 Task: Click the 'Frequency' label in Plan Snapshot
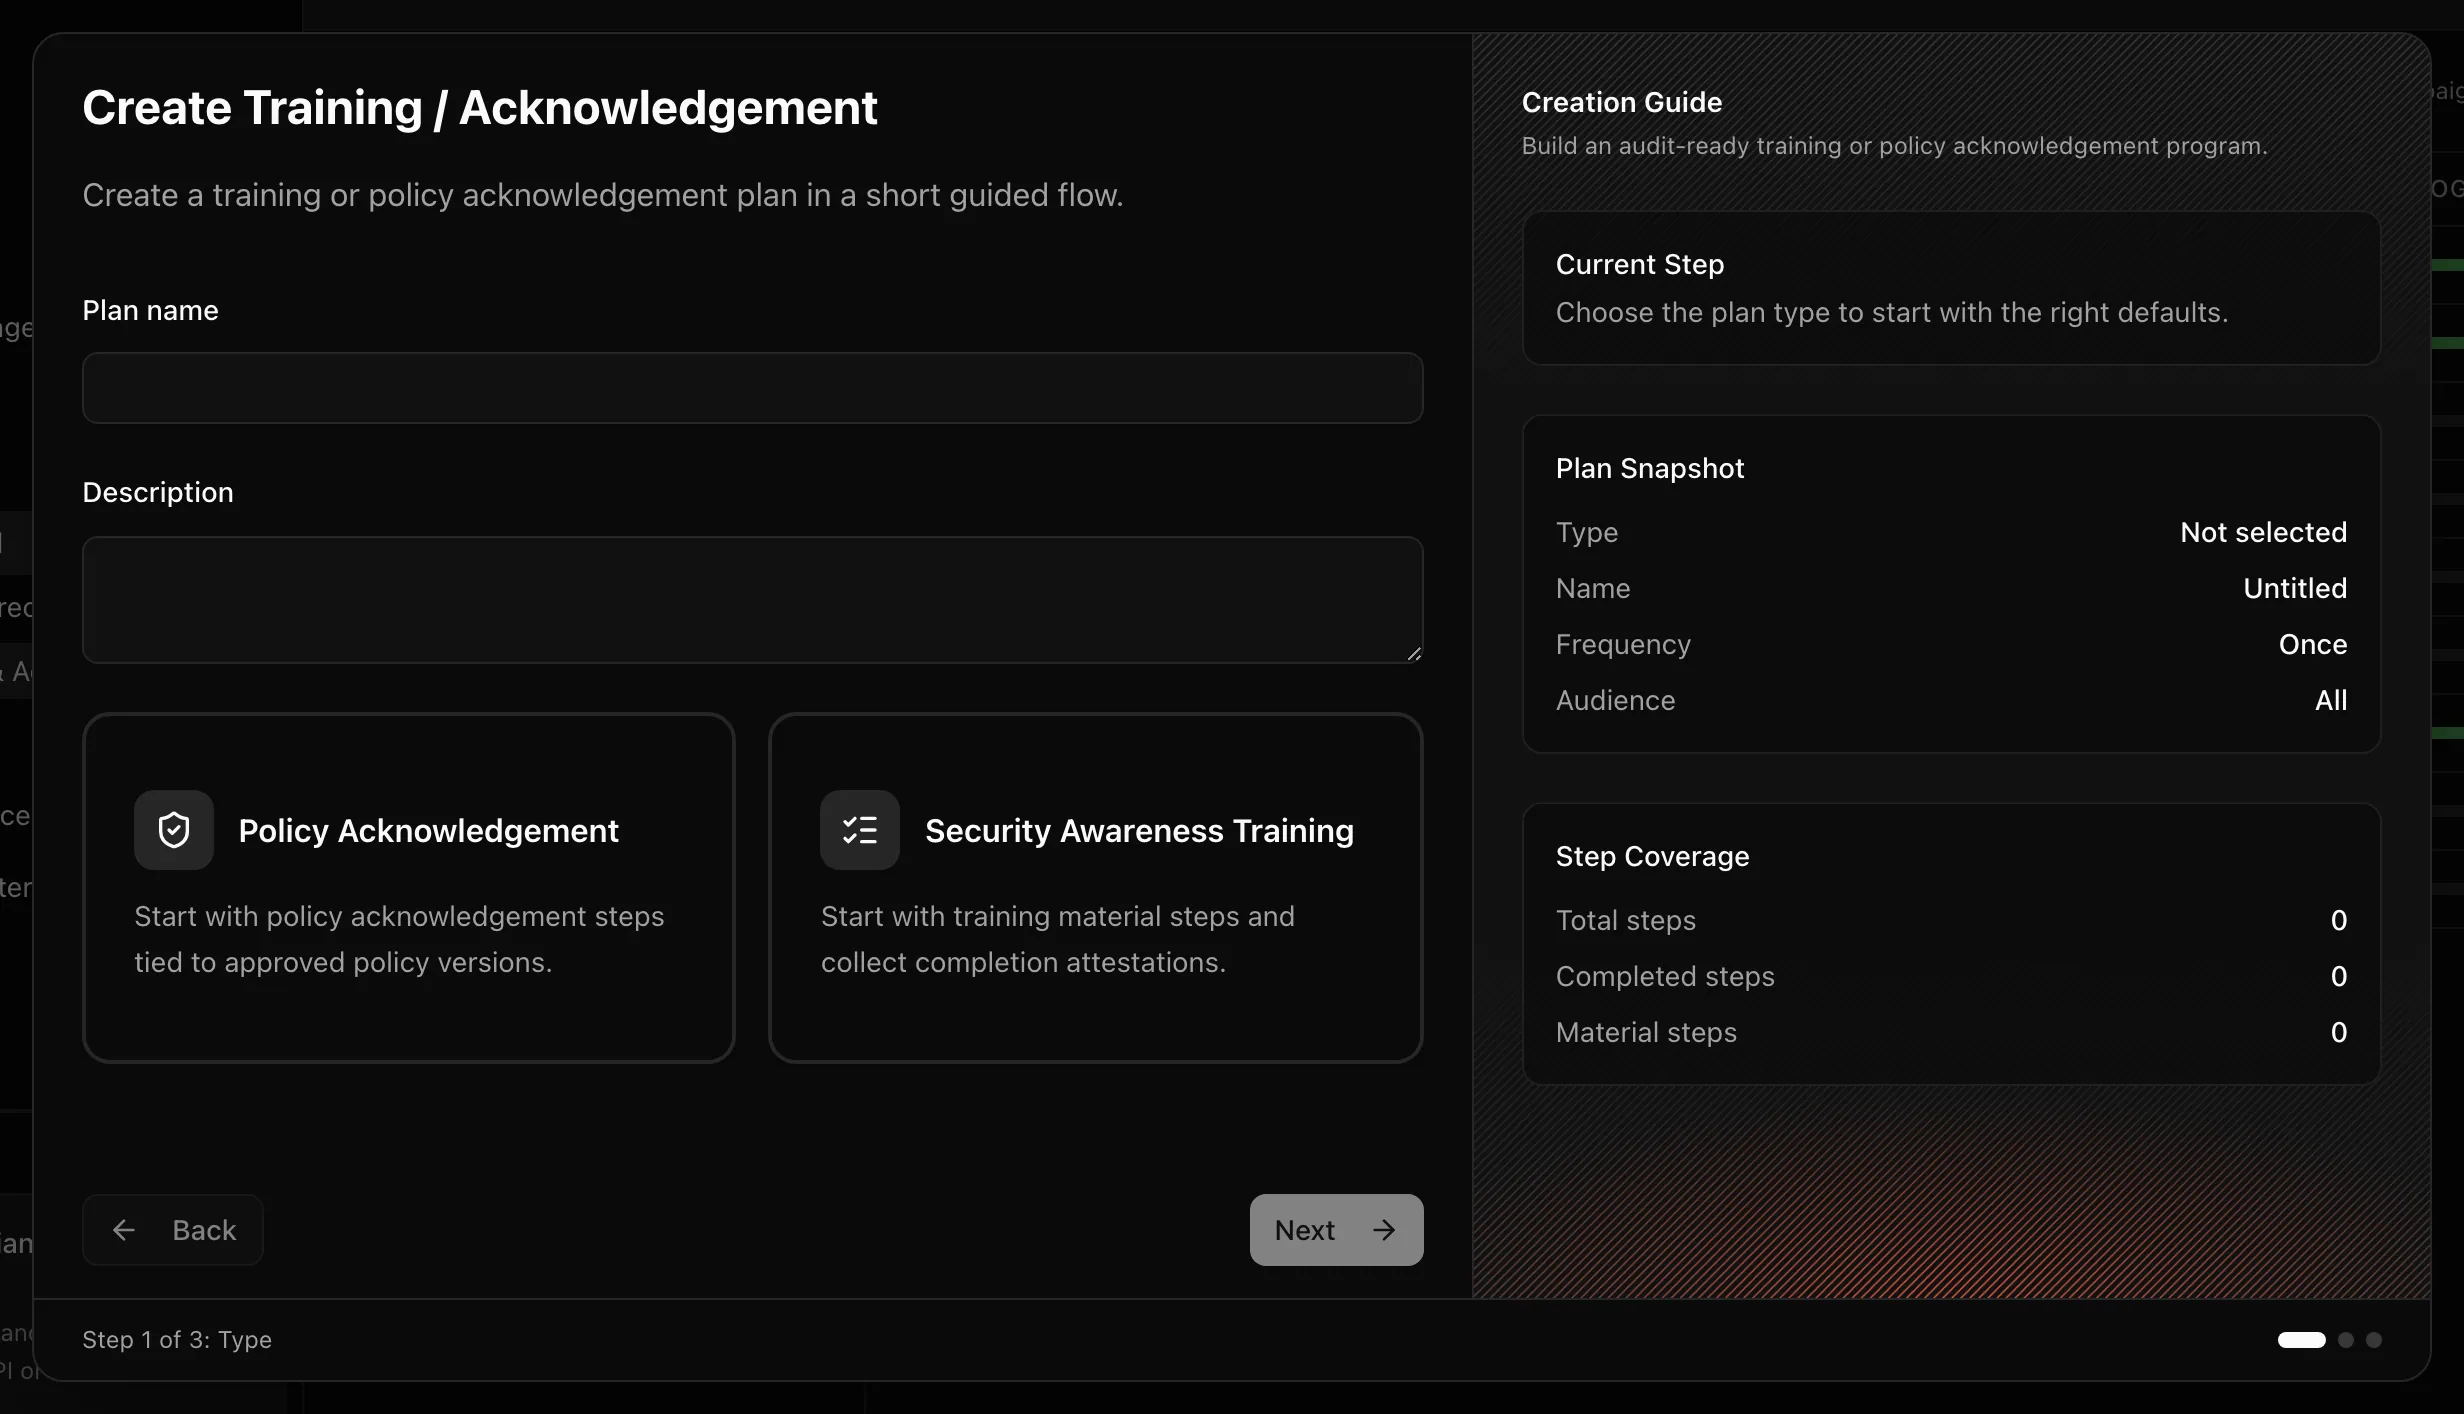(x=1623, y=644)
